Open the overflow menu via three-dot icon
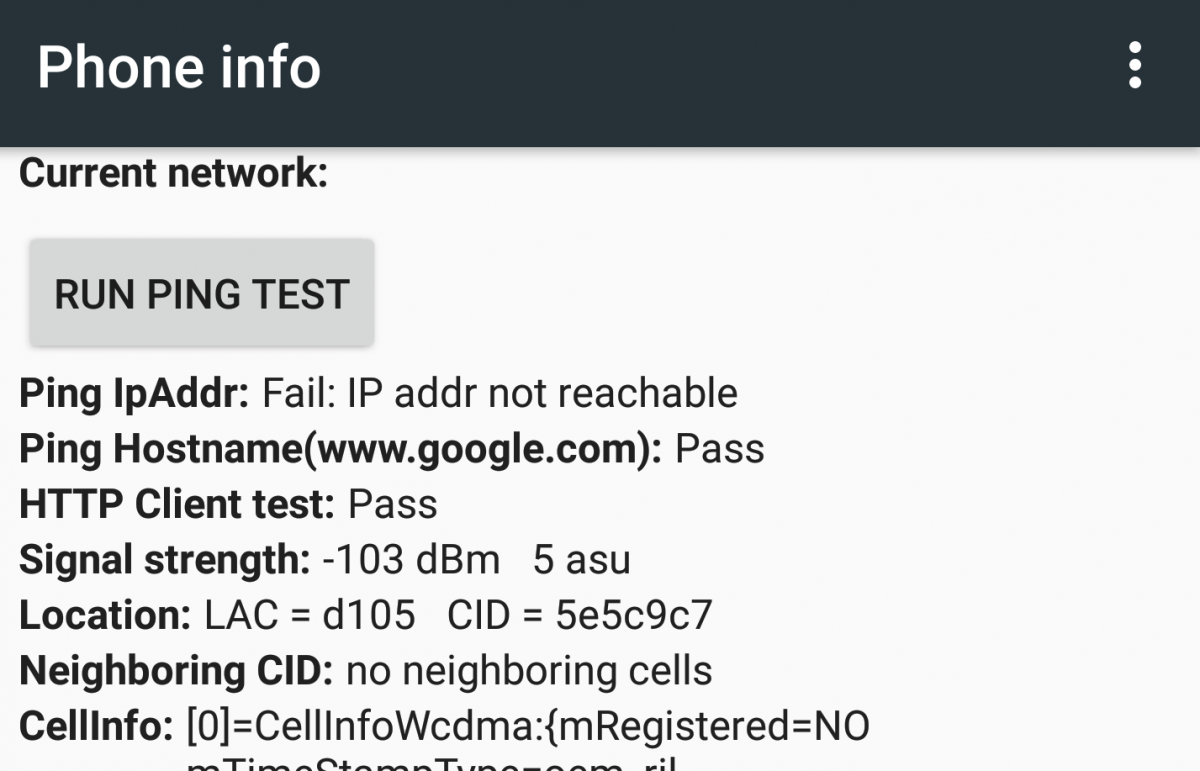 coord(1135,66)
